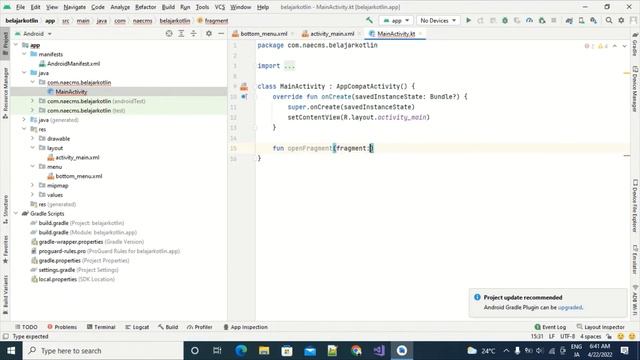Open Device File Explorer right sidebar tab
640x360 pixels.
click(635, 205)
